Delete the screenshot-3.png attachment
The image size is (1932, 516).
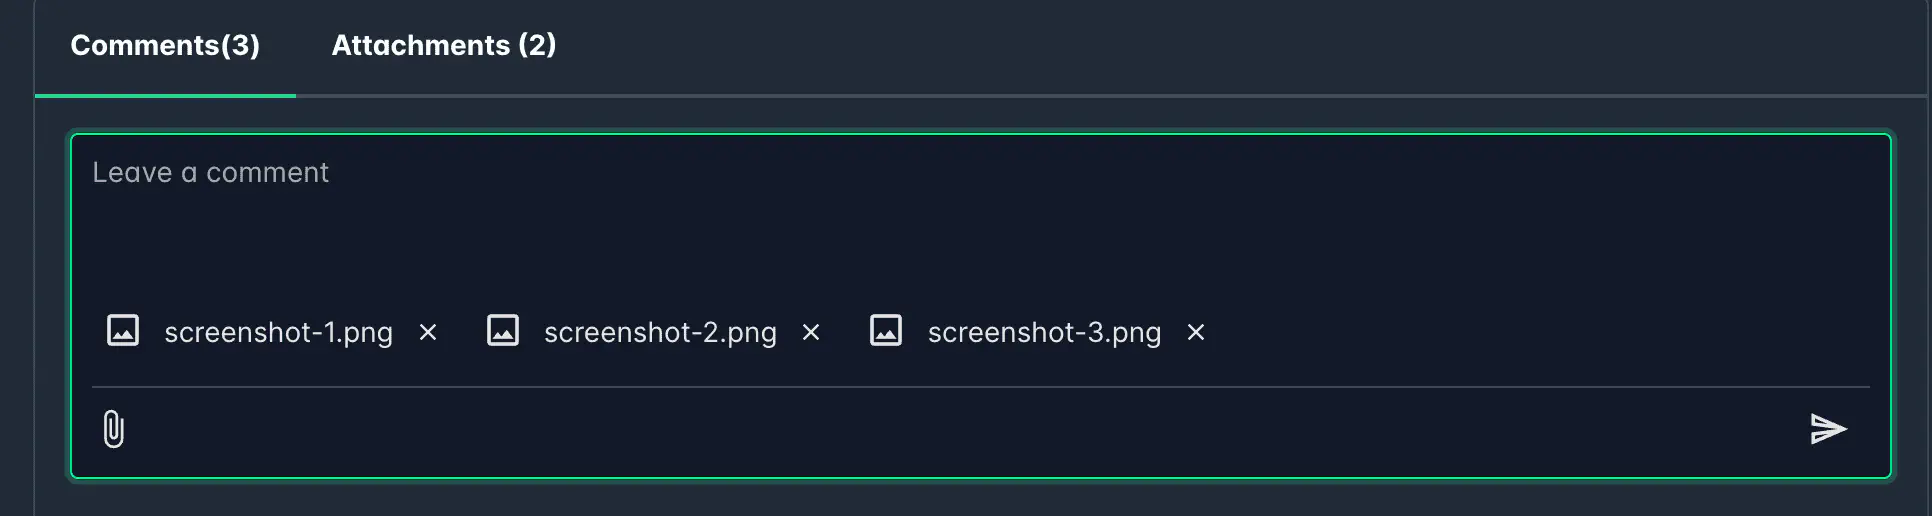[x=1195, y=332]
